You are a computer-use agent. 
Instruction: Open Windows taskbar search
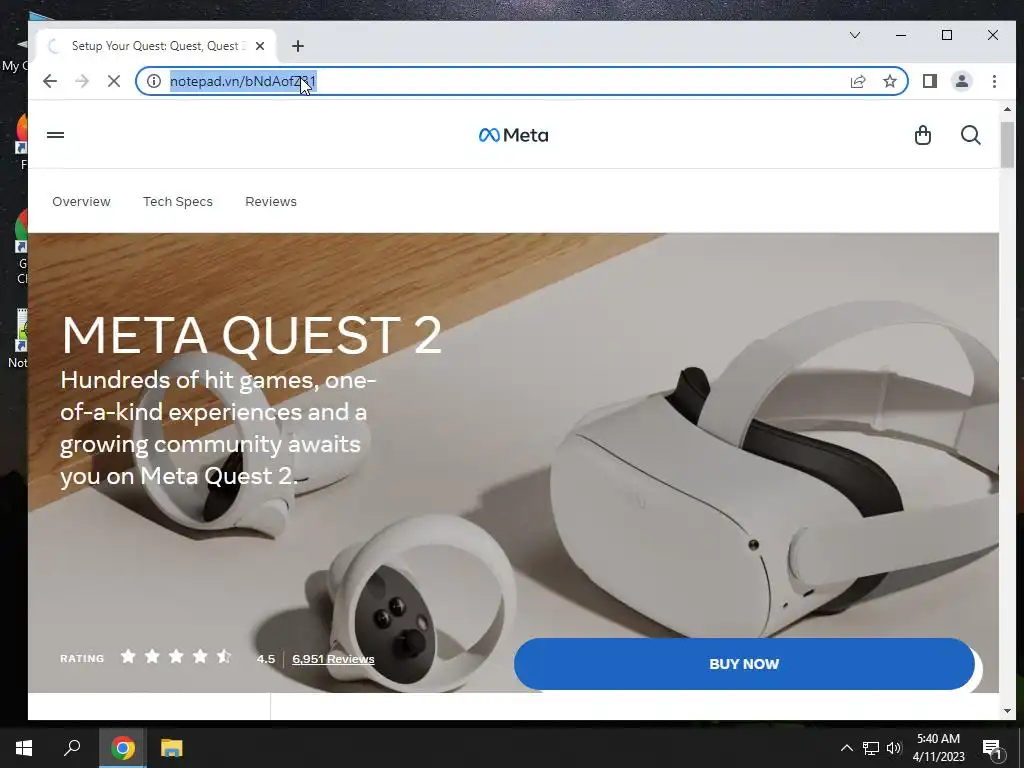72,748
